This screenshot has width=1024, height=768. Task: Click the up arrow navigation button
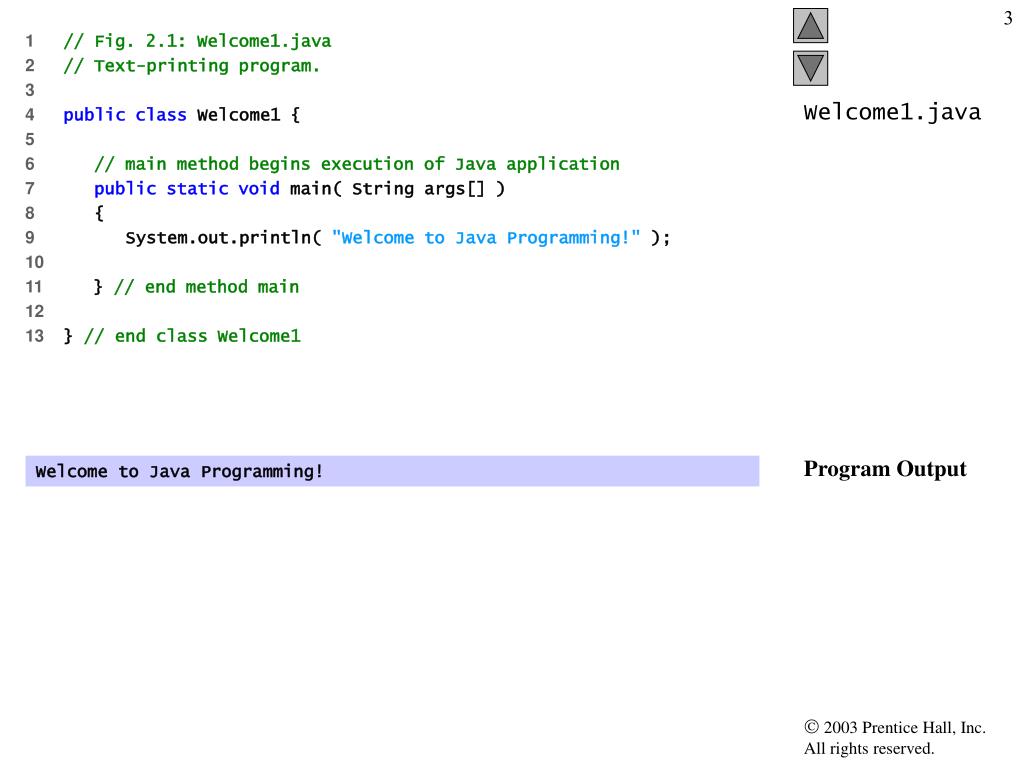[x=810, y=25]
